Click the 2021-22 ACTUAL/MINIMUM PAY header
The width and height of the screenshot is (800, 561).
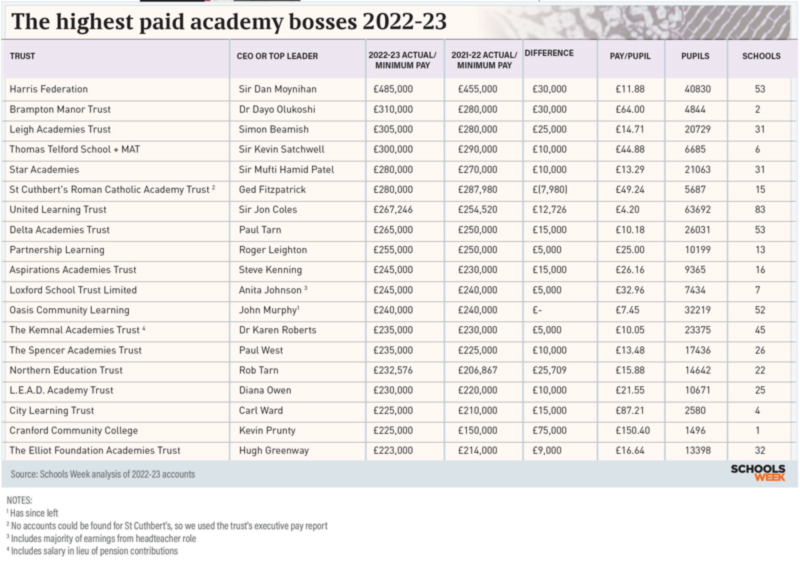[x=484, y=60]
